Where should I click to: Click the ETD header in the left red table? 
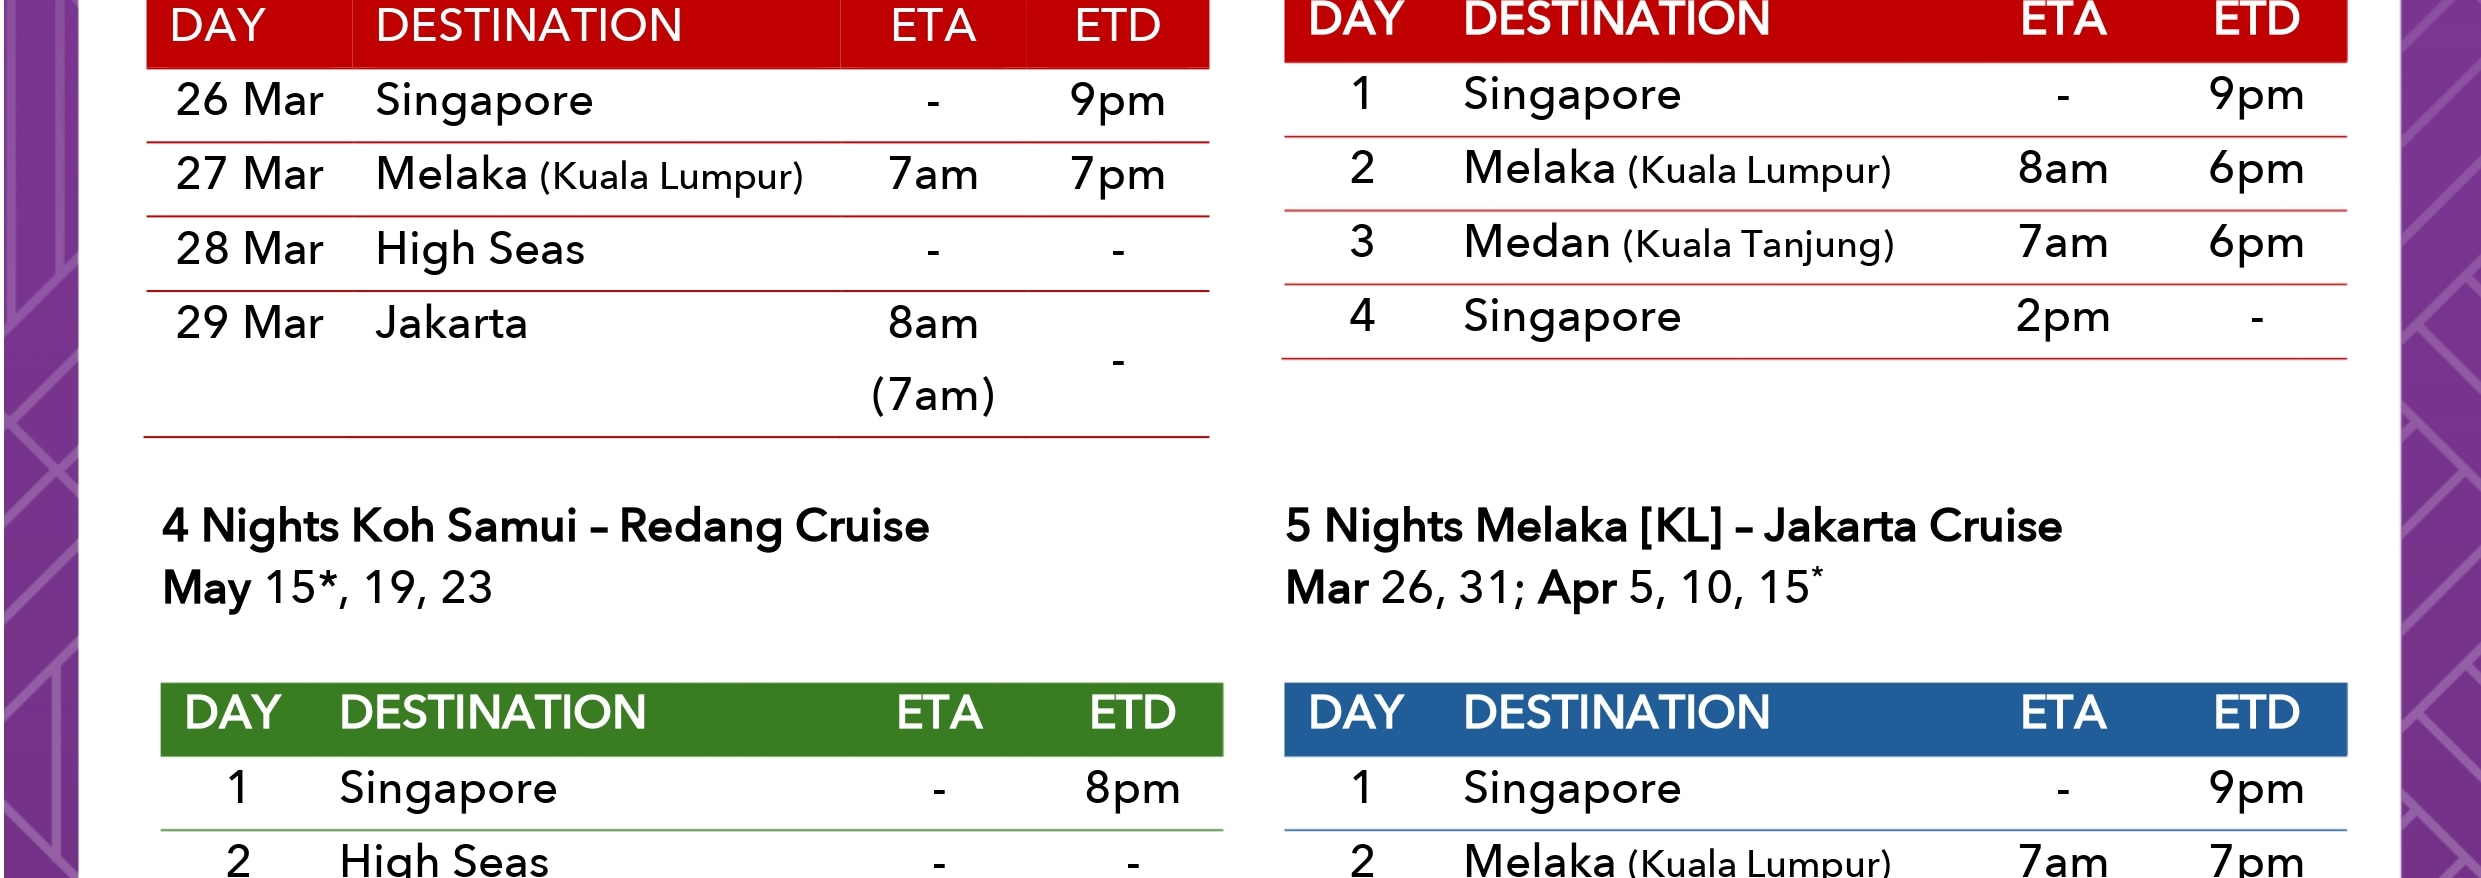pos(1118,25)
